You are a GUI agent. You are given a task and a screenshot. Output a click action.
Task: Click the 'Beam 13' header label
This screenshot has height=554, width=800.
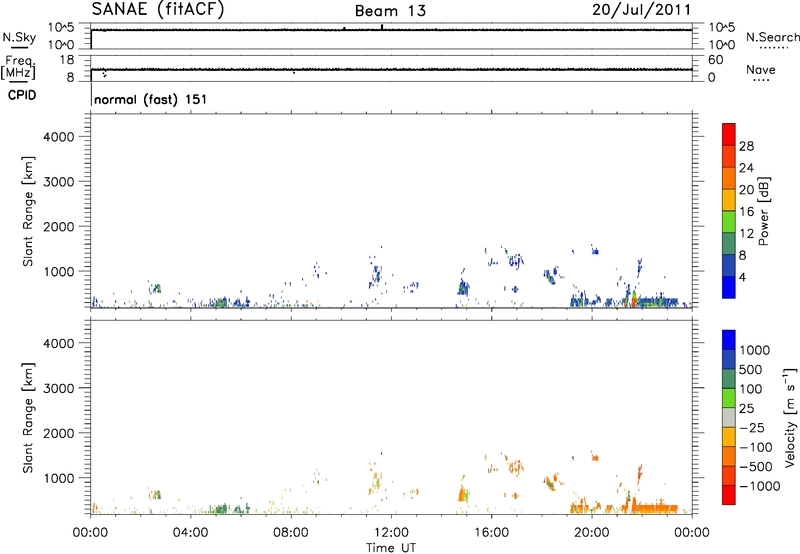390,11
